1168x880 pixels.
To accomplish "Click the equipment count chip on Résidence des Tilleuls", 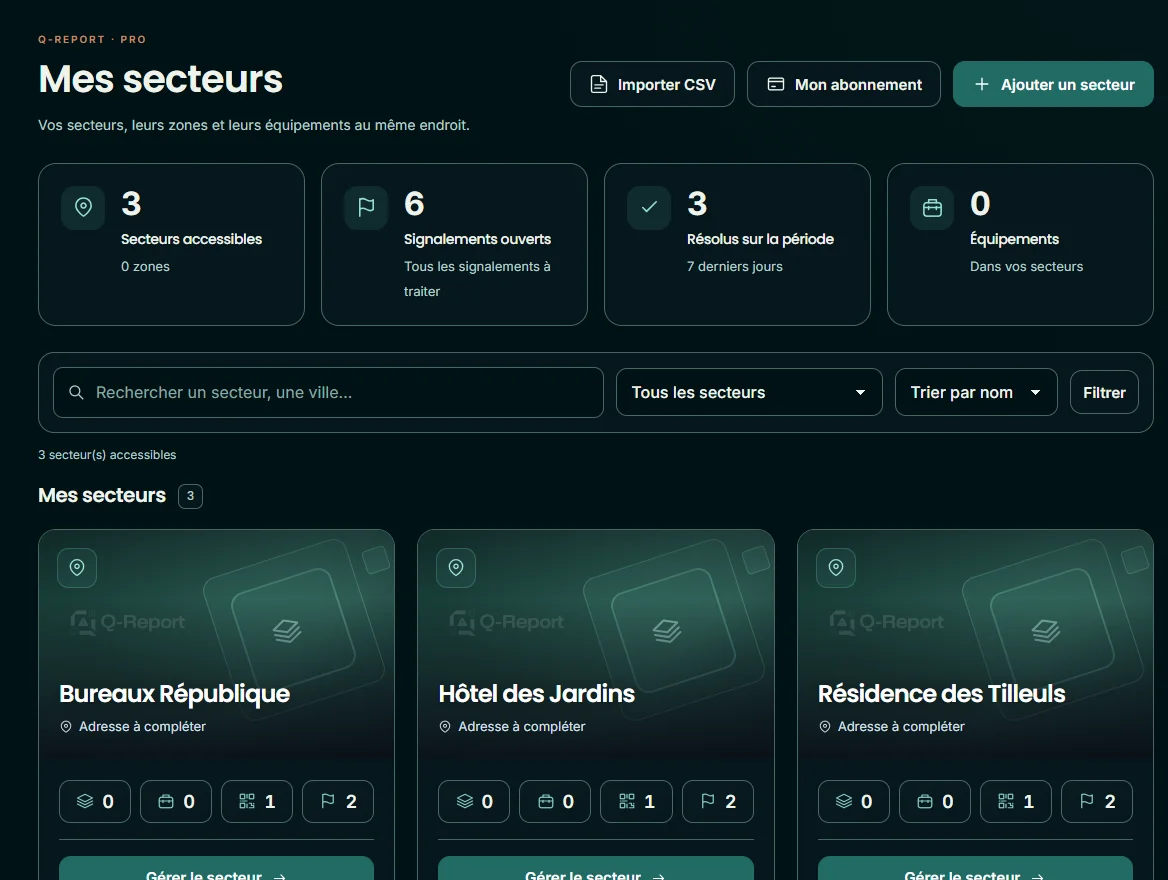I will [935, 801].
